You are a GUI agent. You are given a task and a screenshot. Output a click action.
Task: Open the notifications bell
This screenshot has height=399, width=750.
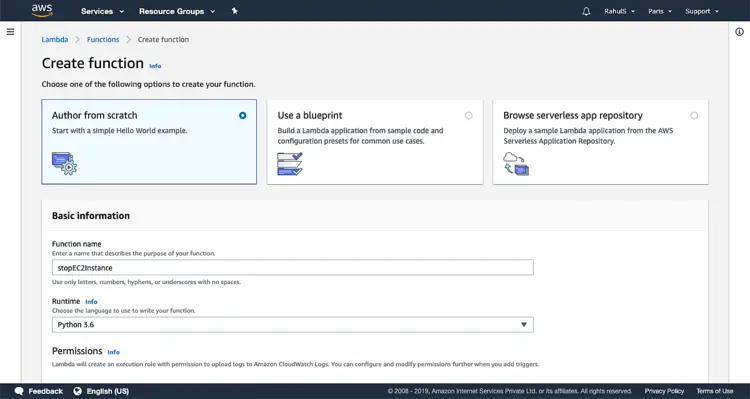tap(586, 11)
